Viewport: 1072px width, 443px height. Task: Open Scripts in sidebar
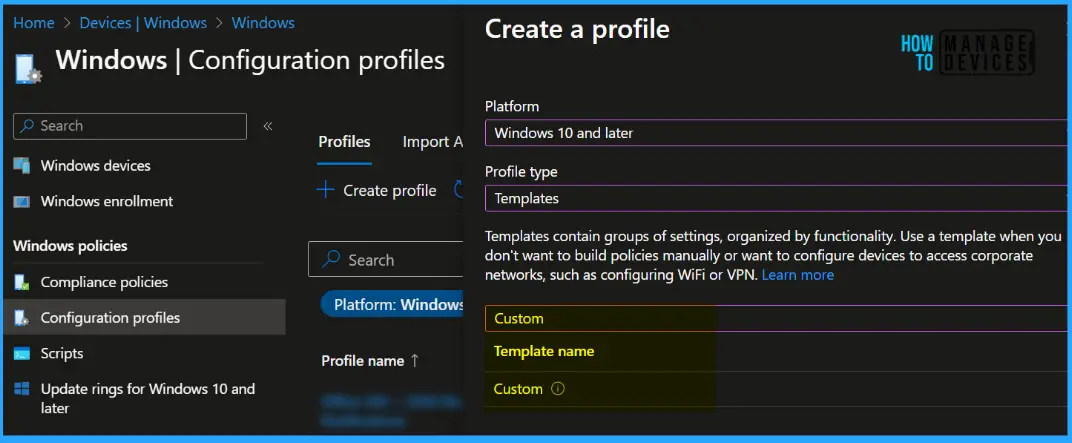point(62,353)
